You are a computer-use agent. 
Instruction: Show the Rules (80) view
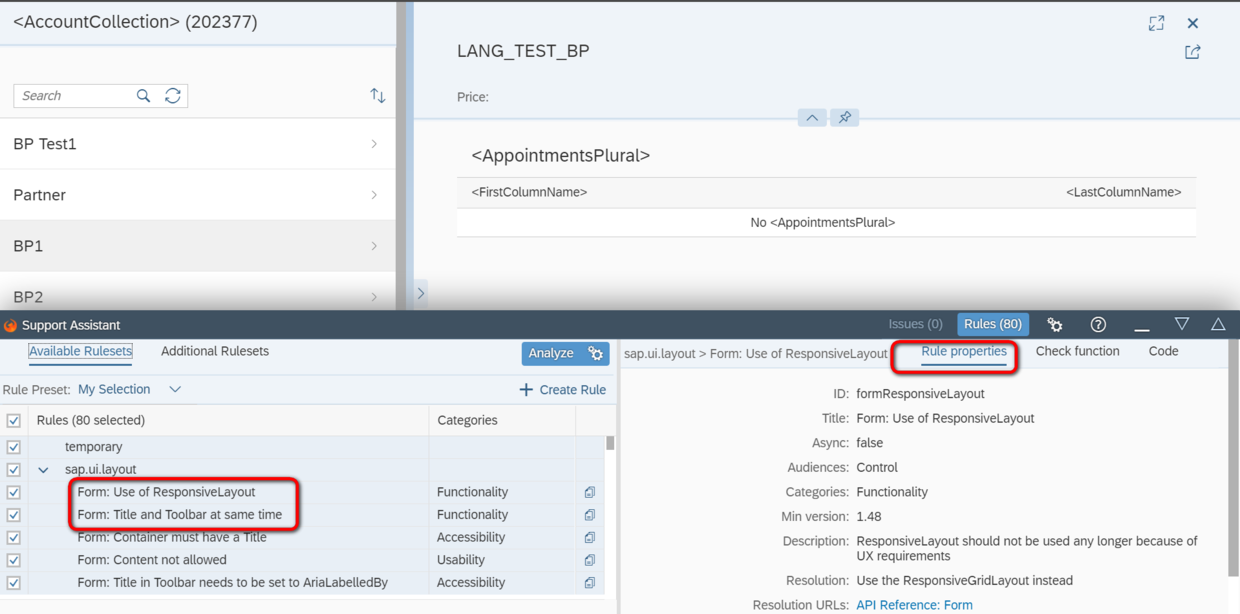click(993, 324)
